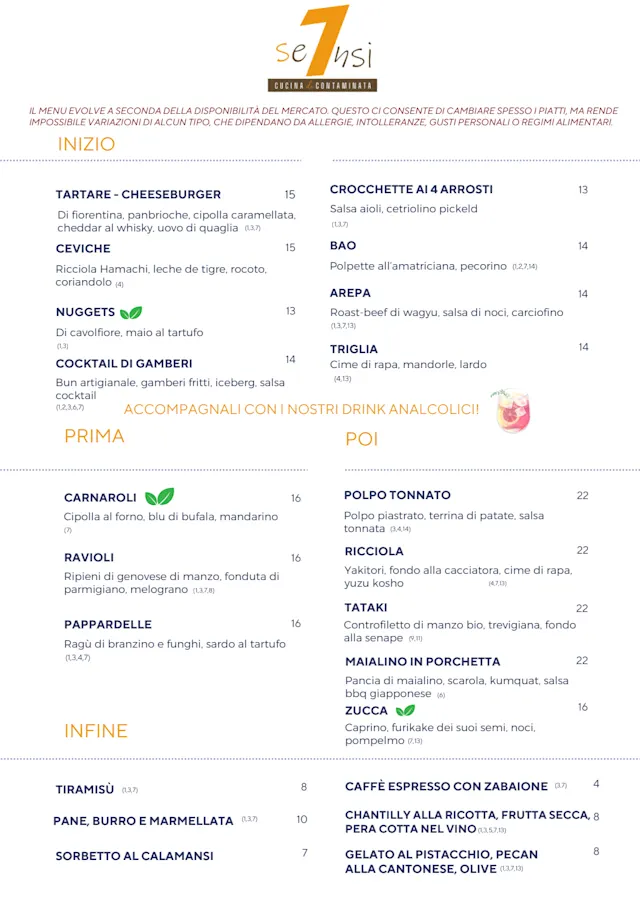Click the analcolici drinks promo text
The width and height of the screenshot is (640, 905).
(x=301, y=410)
